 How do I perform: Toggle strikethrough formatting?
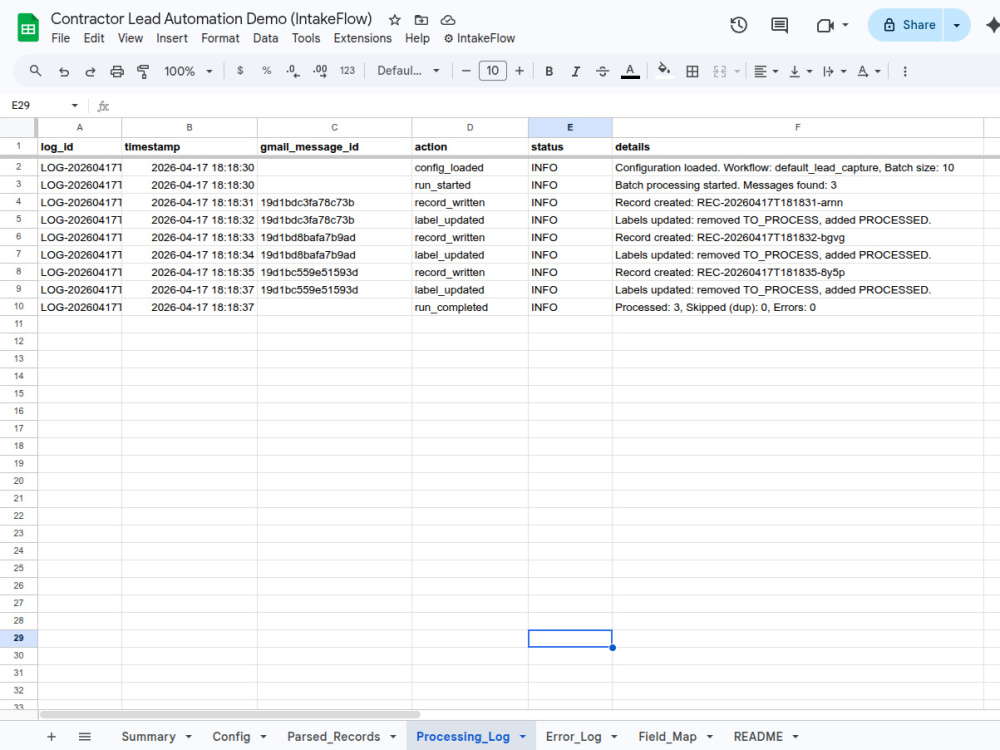tap(602, 71)
